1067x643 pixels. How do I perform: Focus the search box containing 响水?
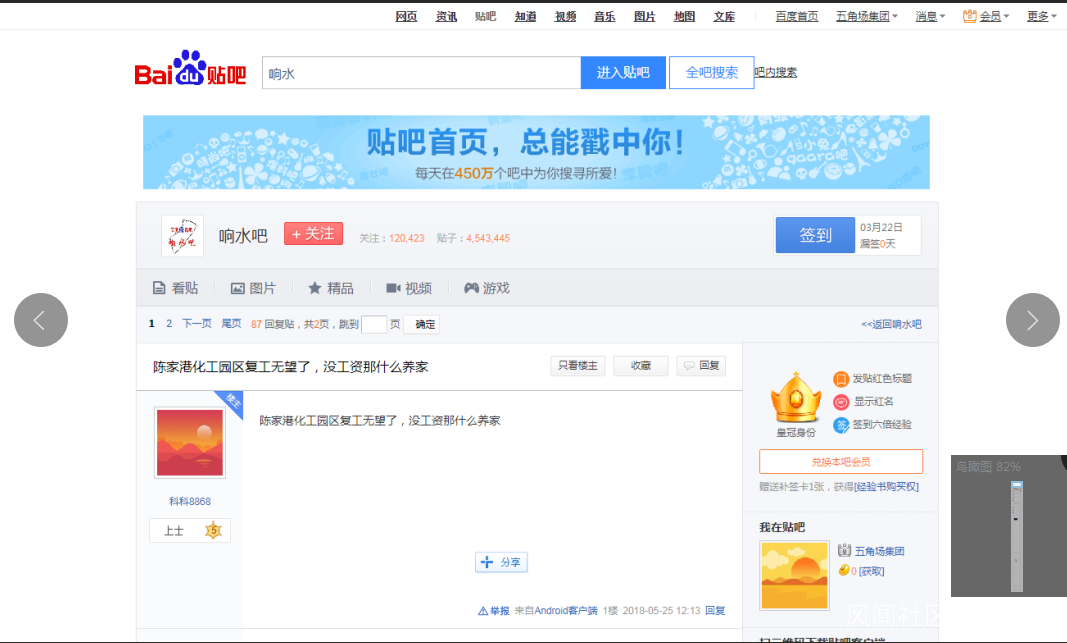tap(421, 72)
